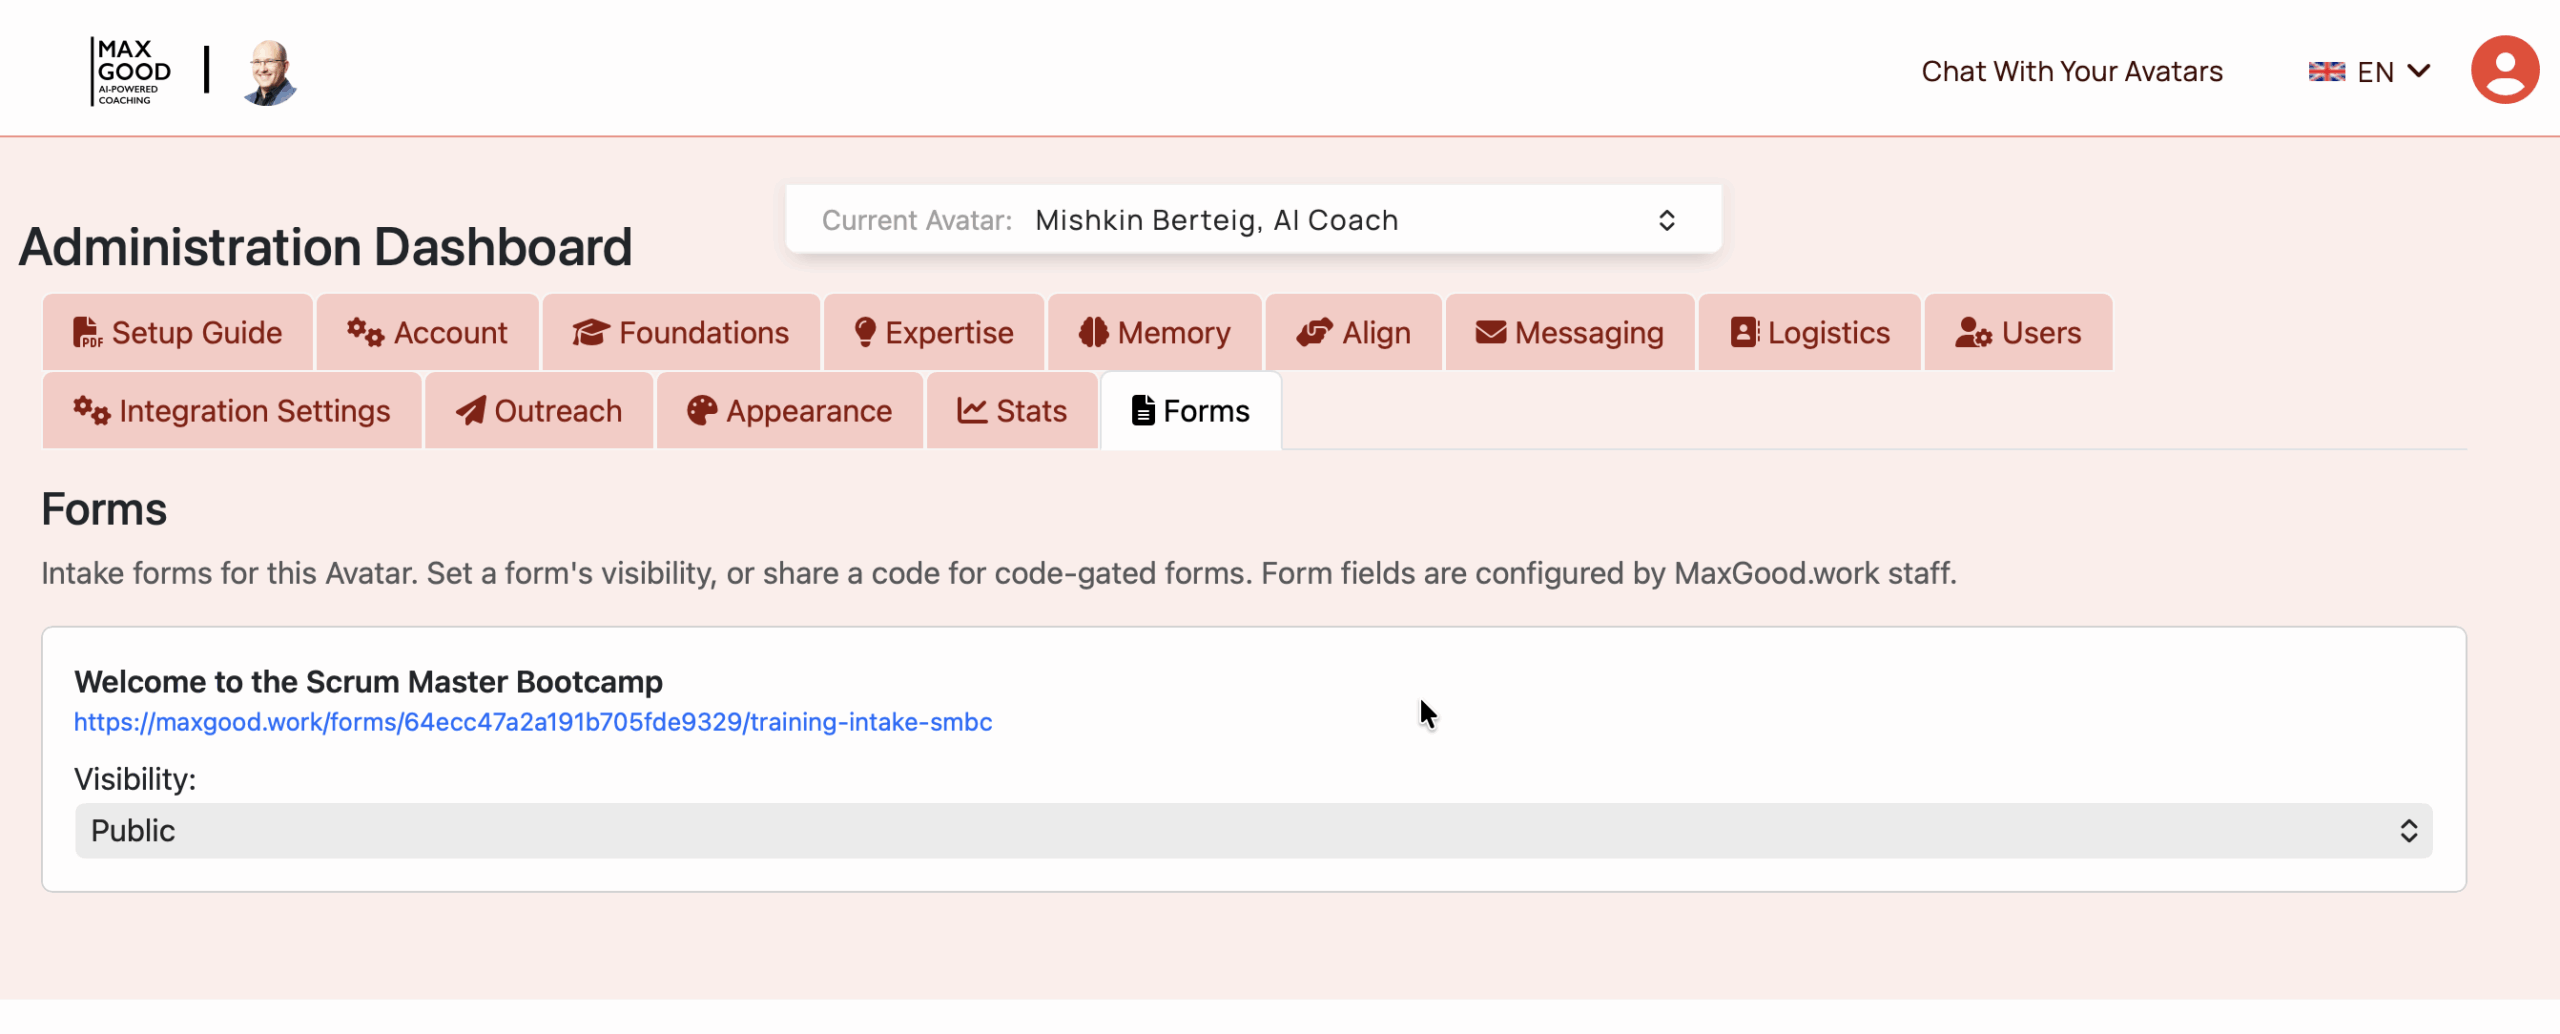Switch to the Account tab
The image size is (2560, 1034).
click(x=428, y=332)
